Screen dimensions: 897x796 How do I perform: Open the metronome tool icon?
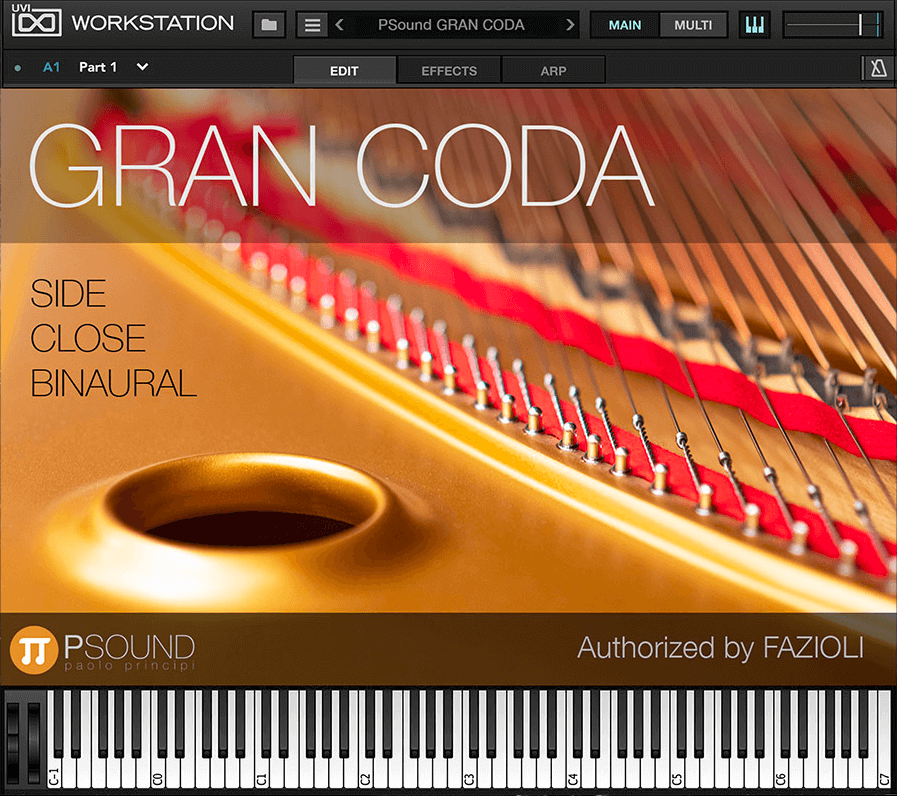tap(877, 68)
